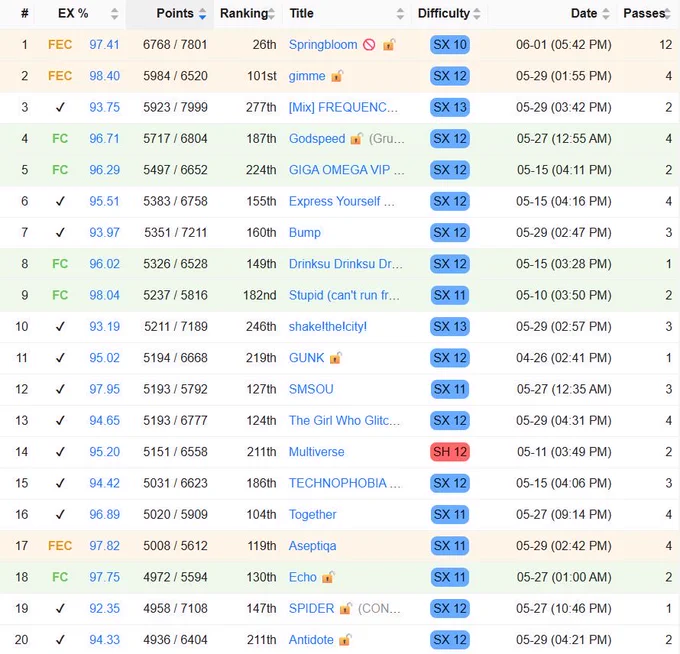Open the Stupid (can't run fr... link
Image resolution: width=680 pixels, height=654 pixels.
click(x=344, y=295)
